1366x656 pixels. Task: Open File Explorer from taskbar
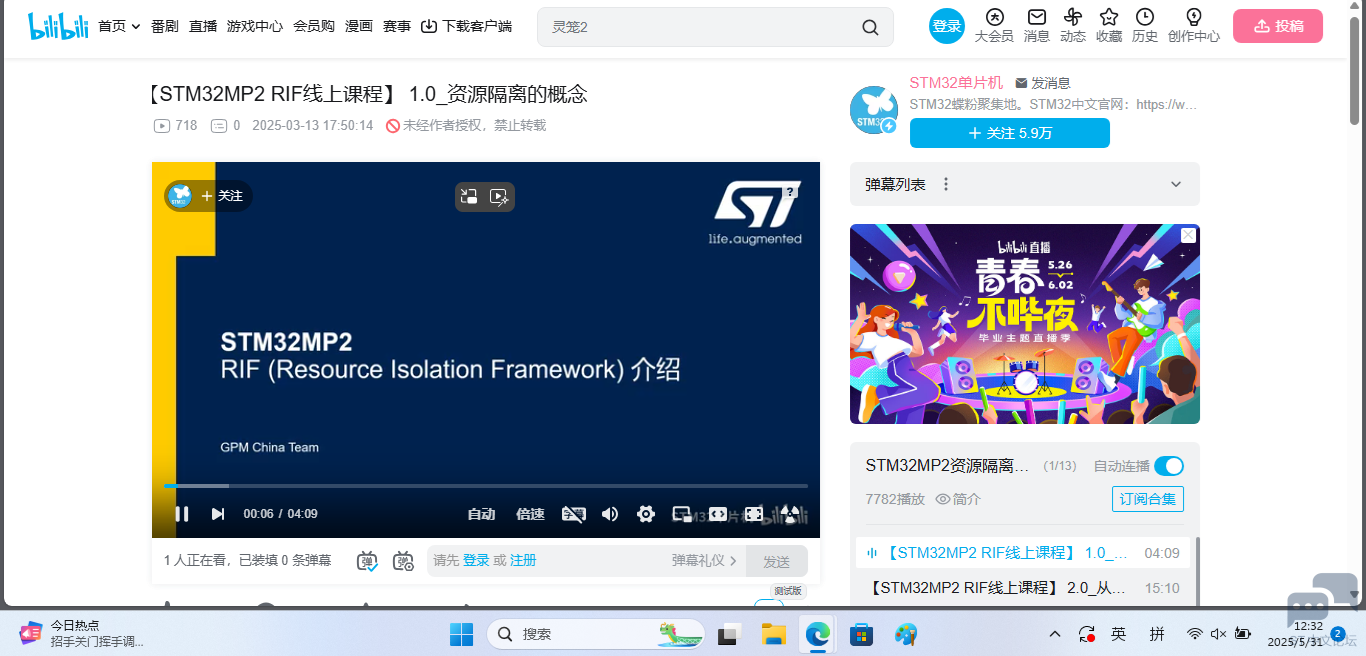(773, 634)
